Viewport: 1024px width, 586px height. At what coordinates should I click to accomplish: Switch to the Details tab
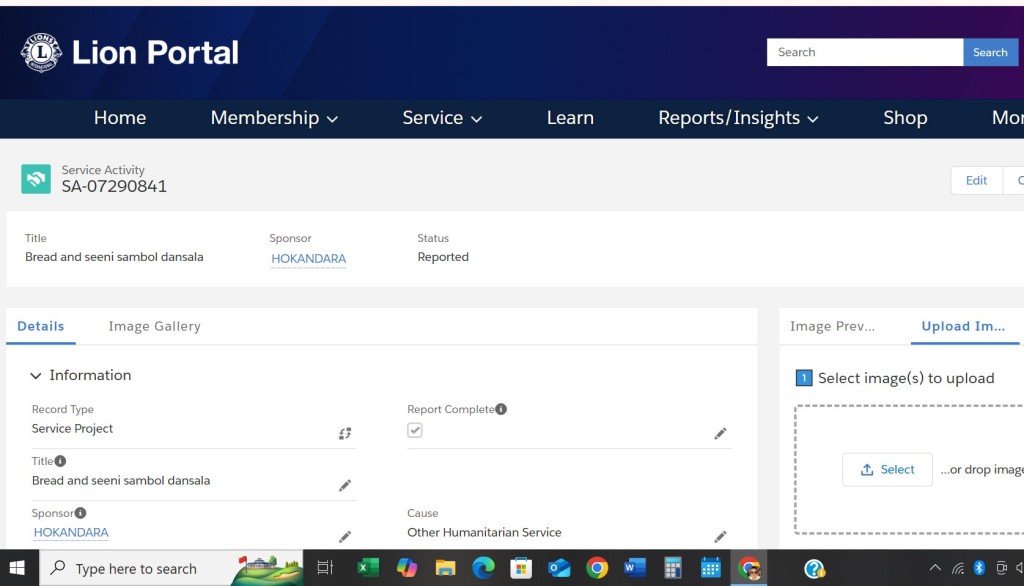[x=40, y=326]
